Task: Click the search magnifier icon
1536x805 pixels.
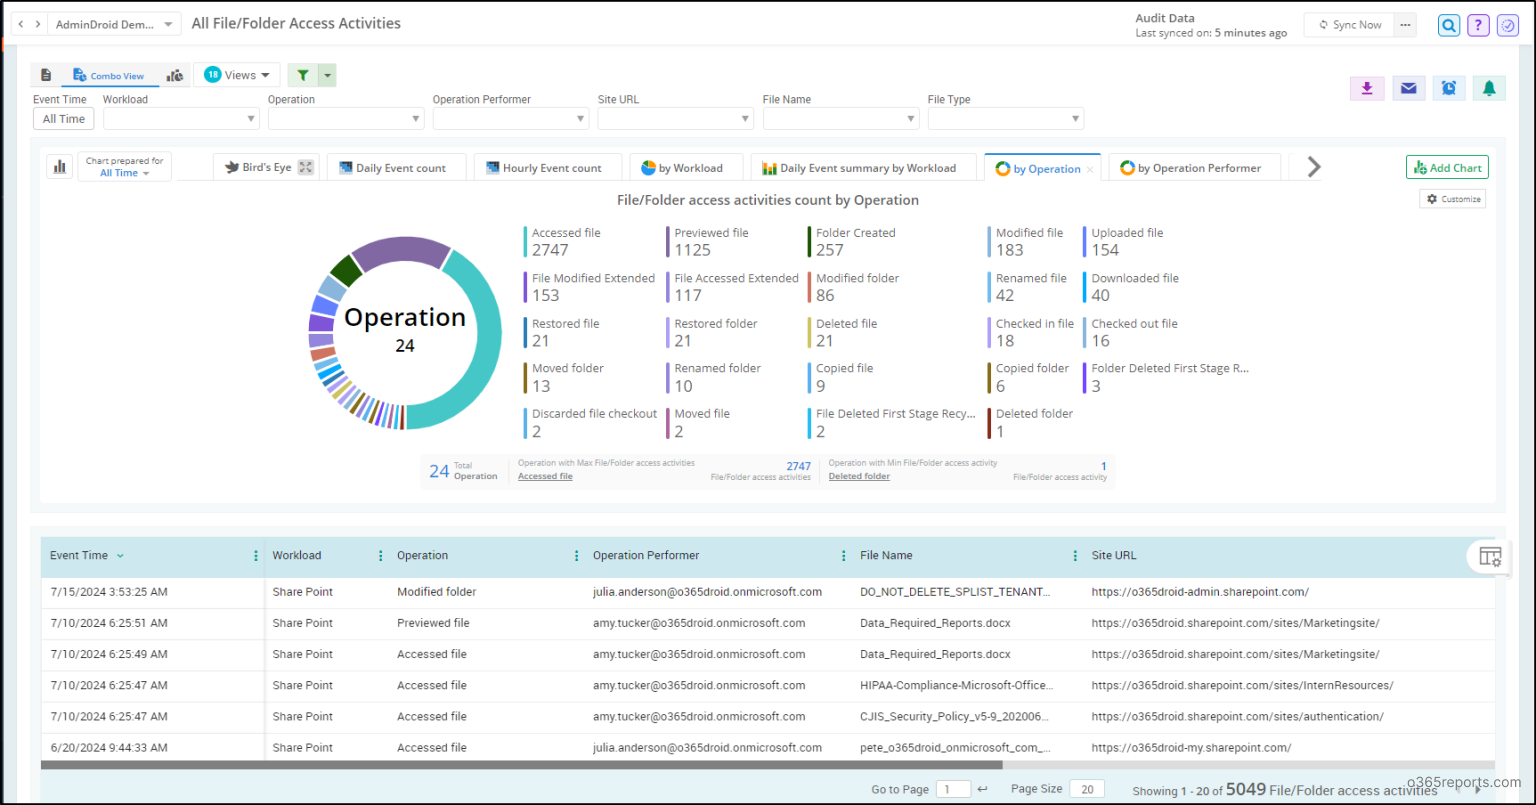Action: click(x=1449, y=25)
